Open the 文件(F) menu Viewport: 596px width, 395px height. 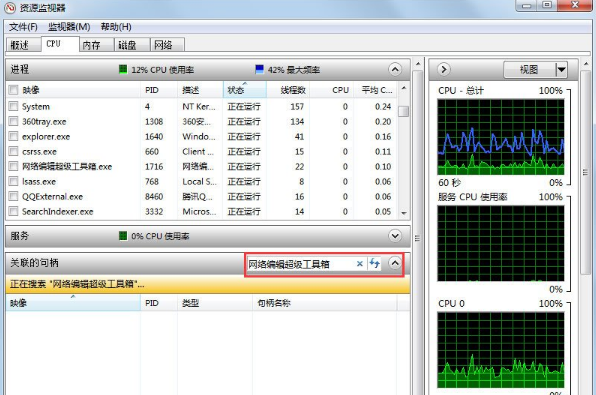point(23,27)
